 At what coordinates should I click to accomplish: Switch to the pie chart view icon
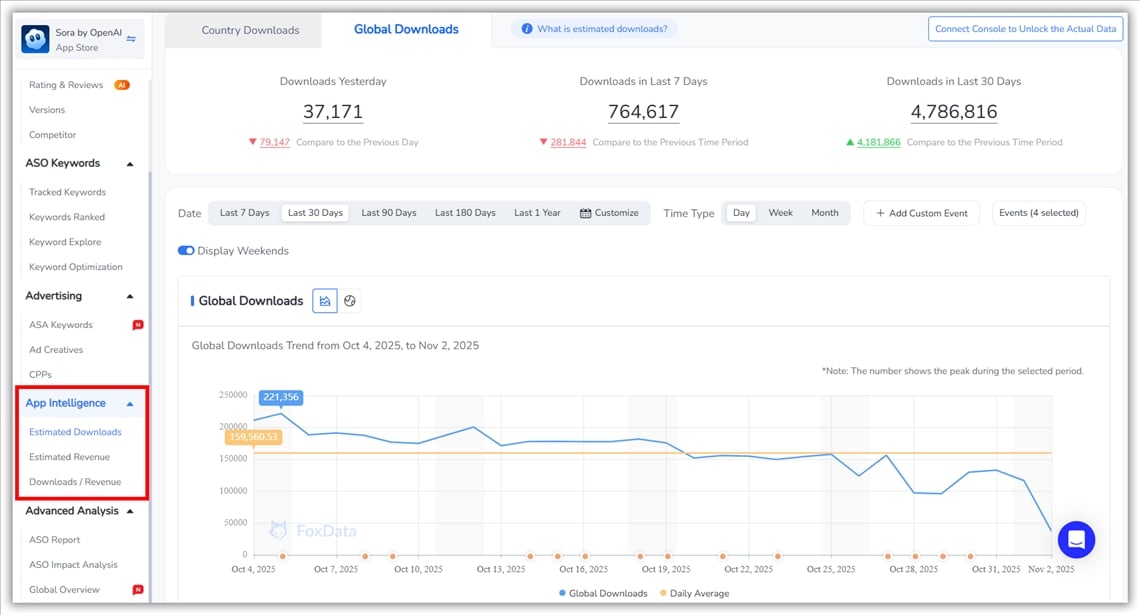coord(350,300)
